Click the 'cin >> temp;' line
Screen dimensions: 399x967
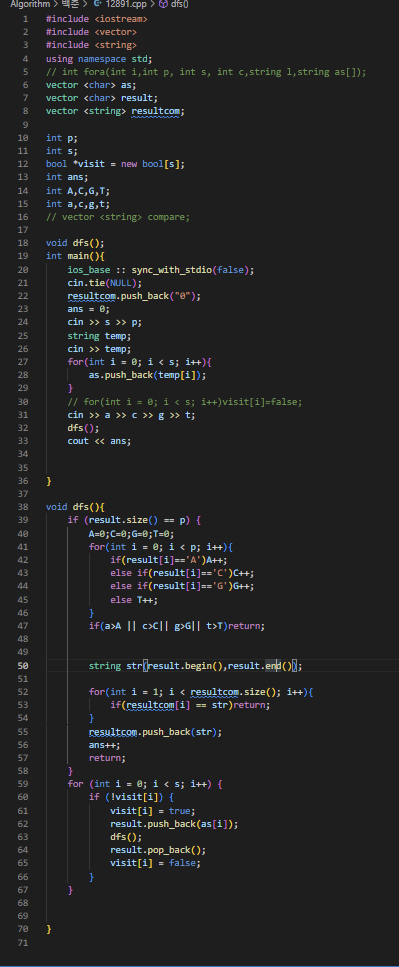[x=99, y=348]
